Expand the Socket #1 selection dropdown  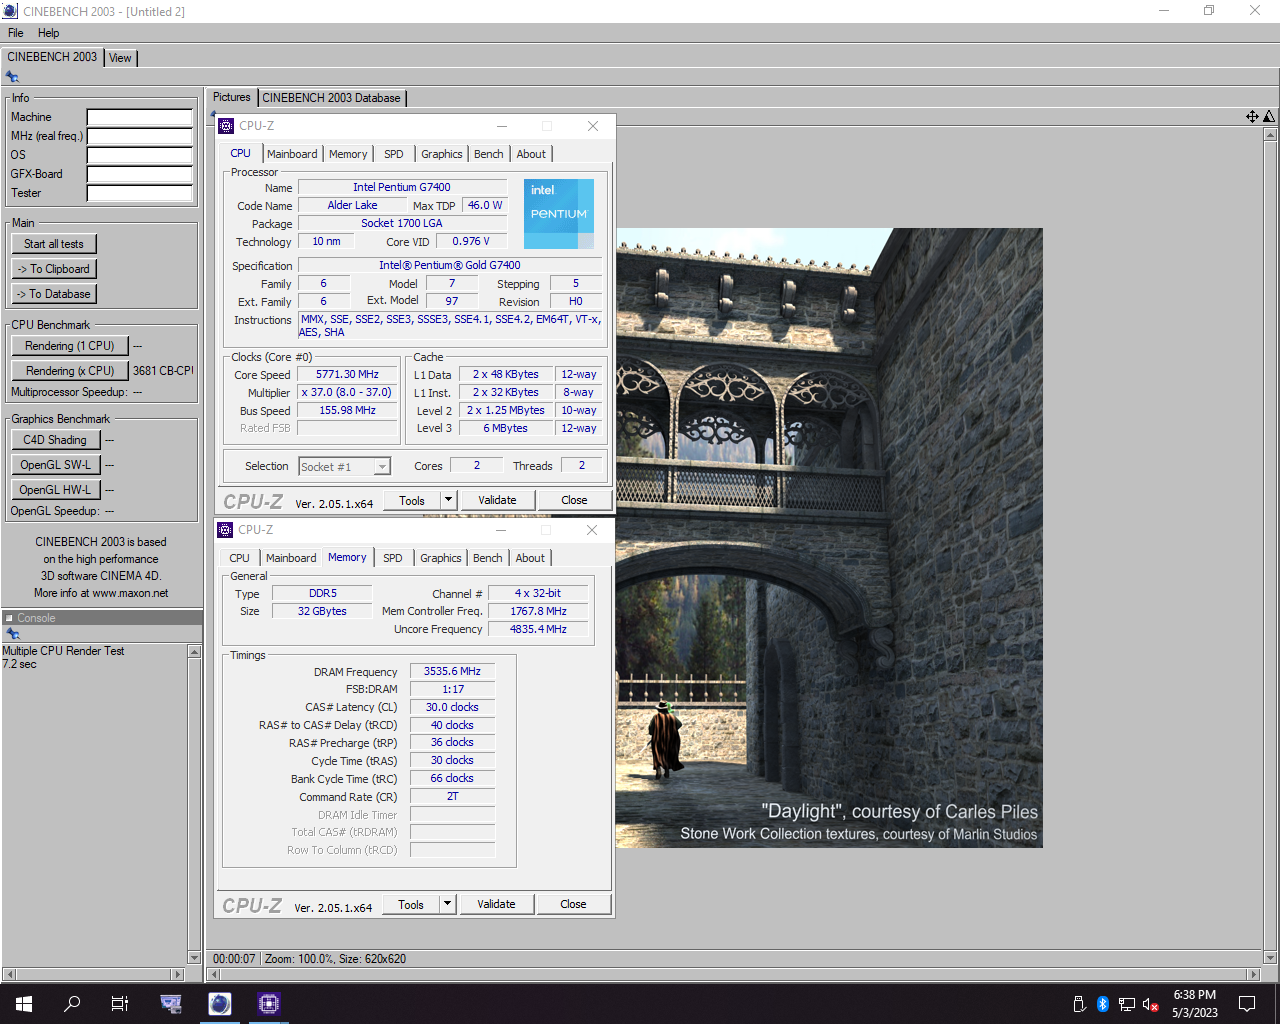tap(382, 467)
